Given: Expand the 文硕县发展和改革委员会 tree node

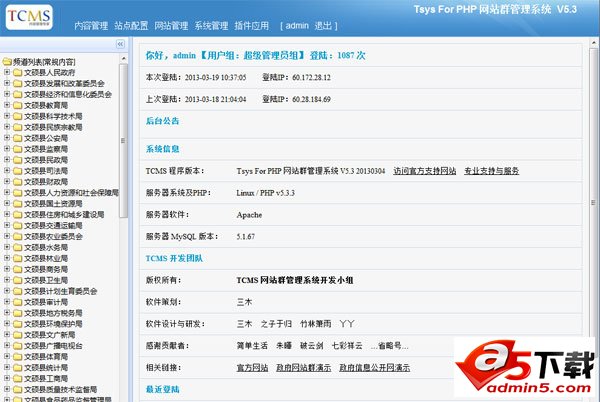Looking at the screenshot, I should tap(7, 83).
